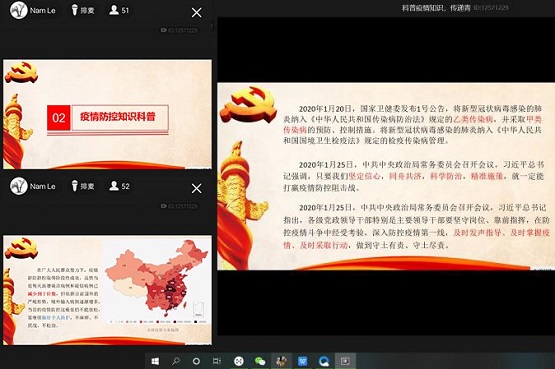Open the blue document app on taskbar
The width and height of the screenshot is (555, 369).
point(303,361)
